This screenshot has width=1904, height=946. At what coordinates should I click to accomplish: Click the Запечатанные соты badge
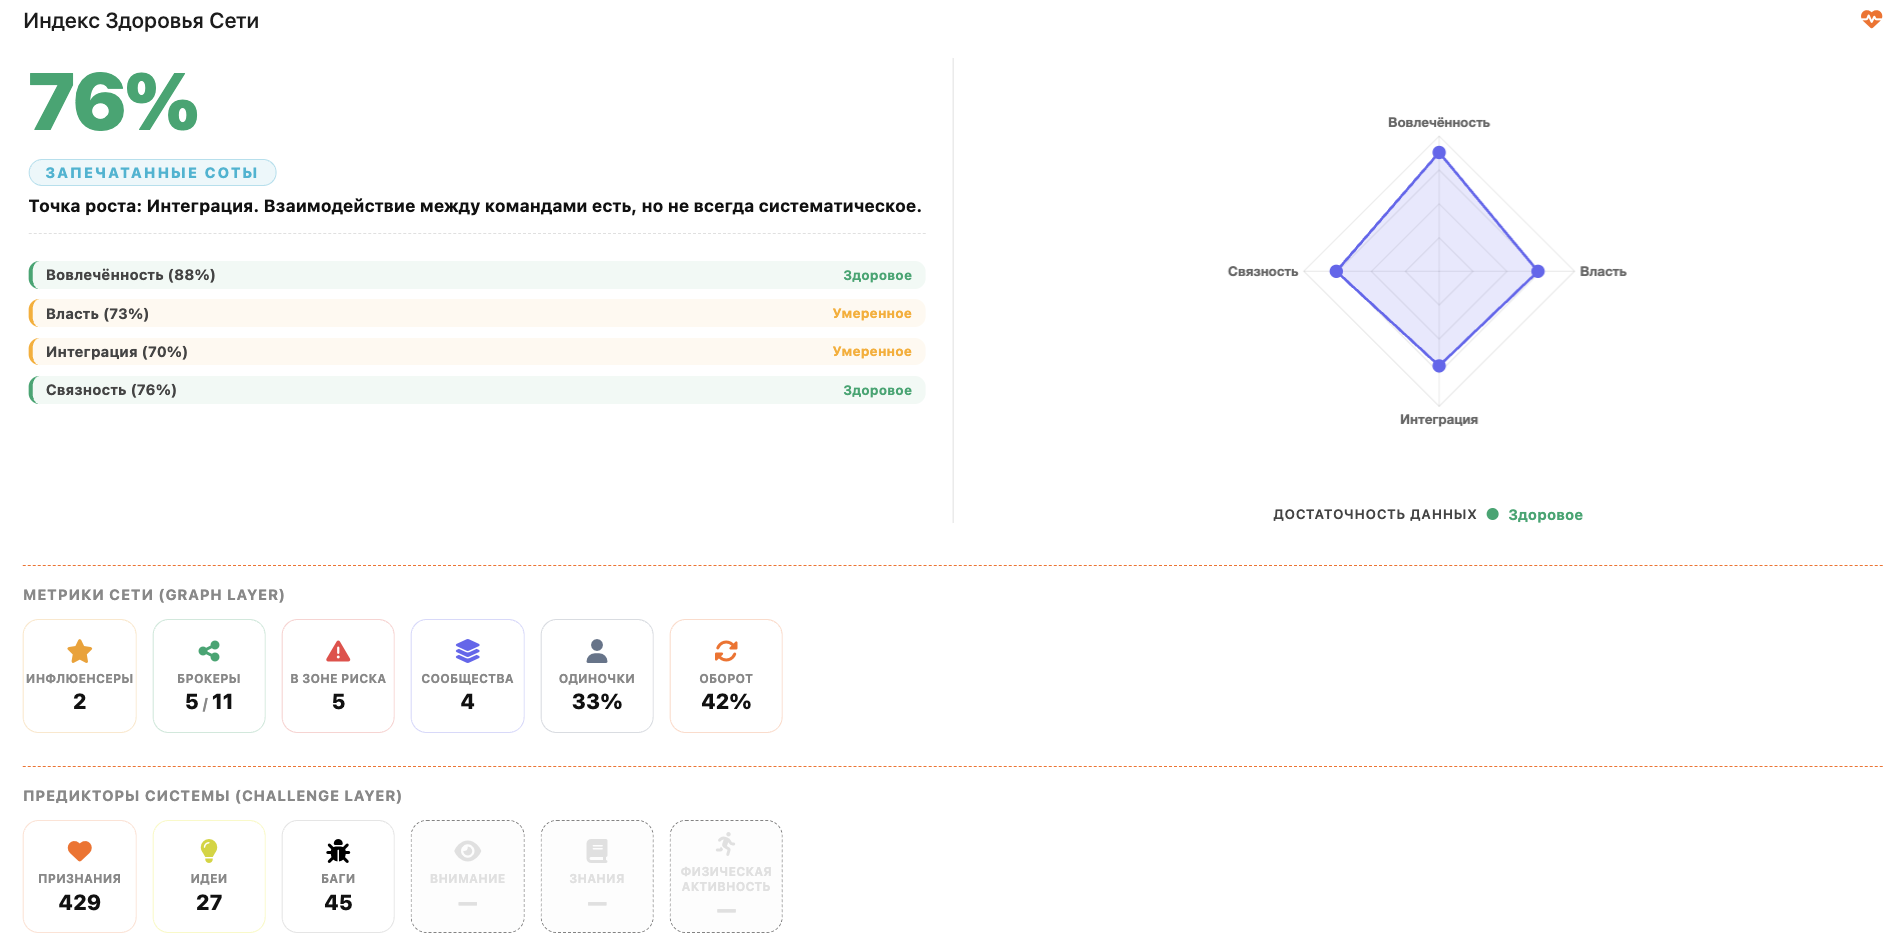tap(152, 173)
